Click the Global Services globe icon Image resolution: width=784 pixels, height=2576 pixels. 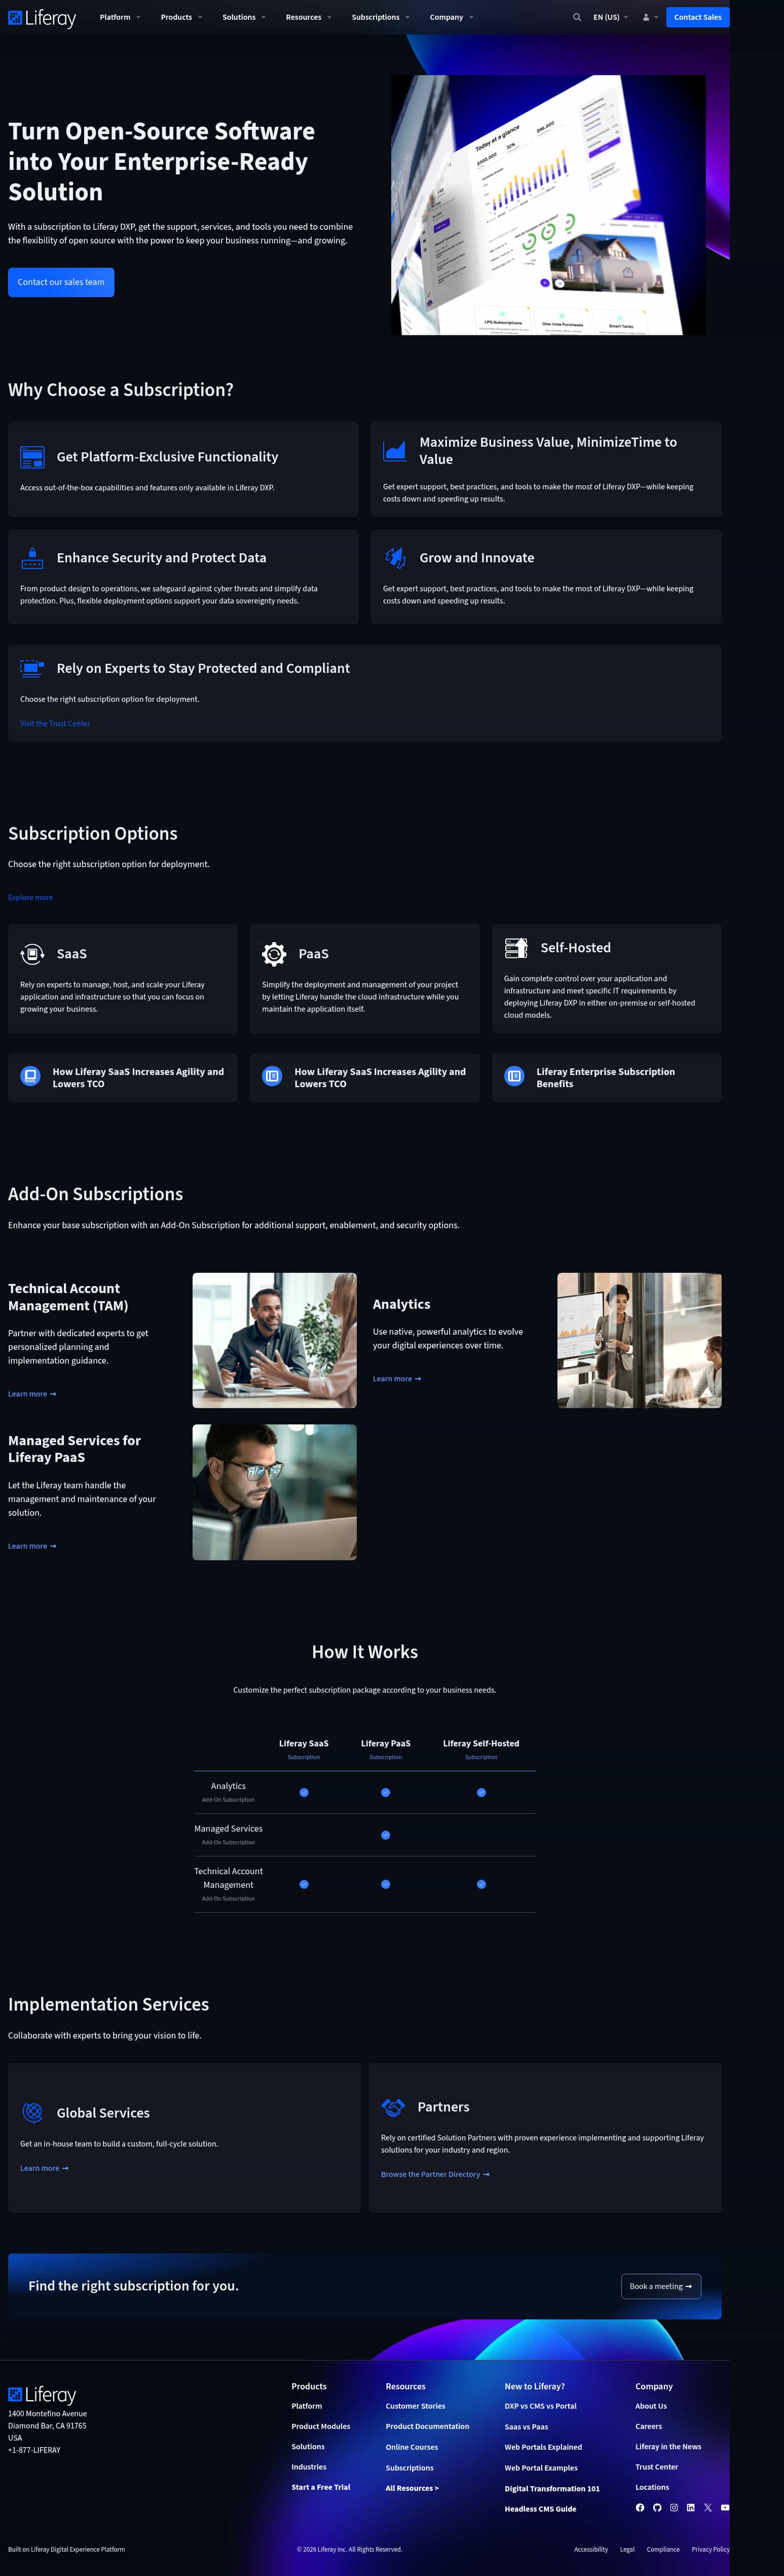click(32, 2112)
